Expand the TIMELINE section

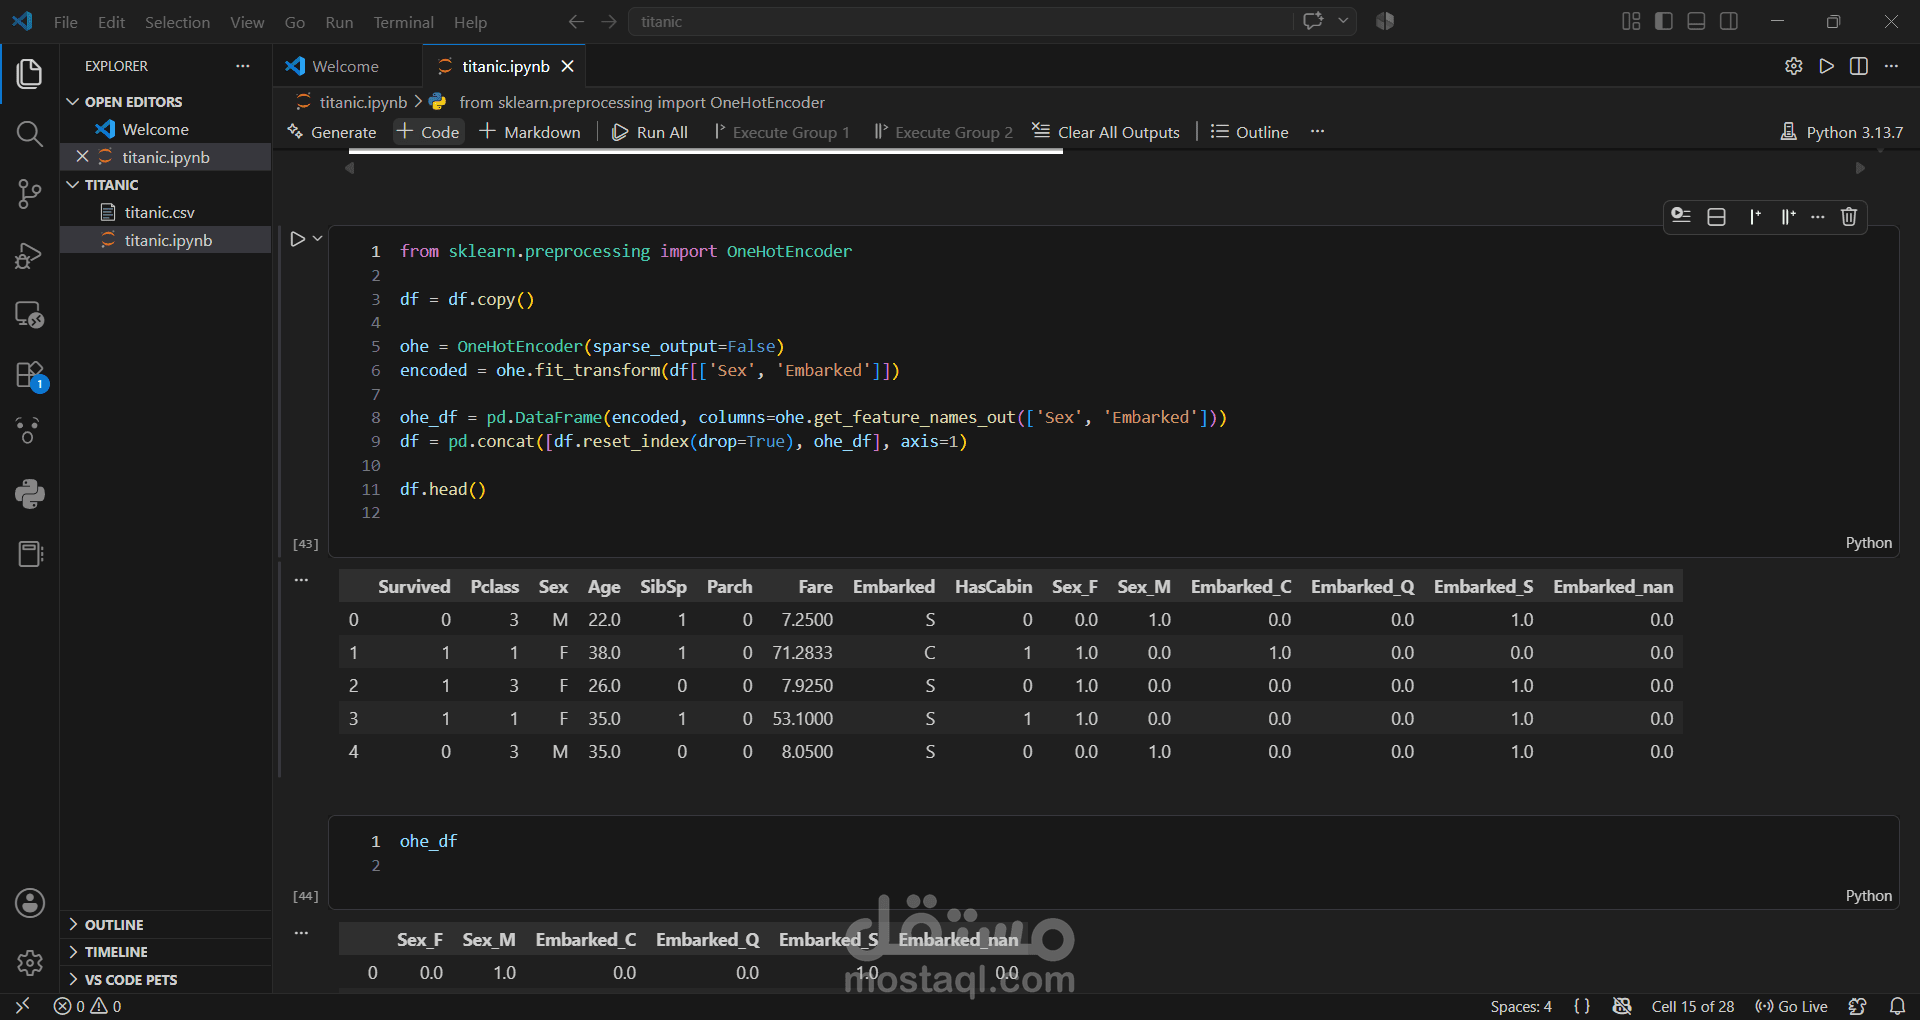click(x=115, y=952)
